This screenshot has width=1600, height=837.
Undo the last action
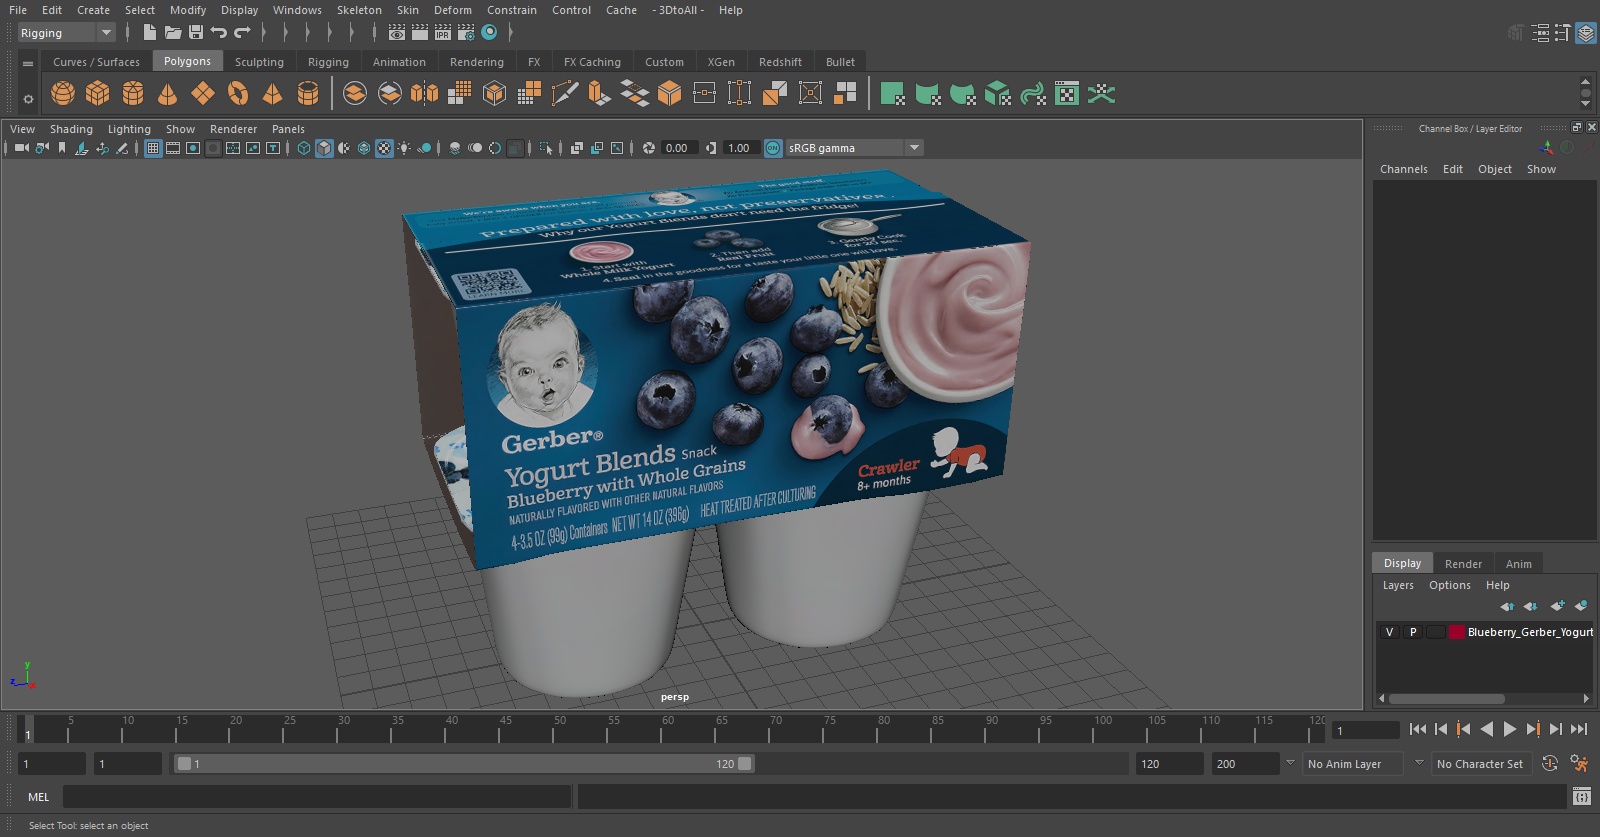(x=219, y=33)
